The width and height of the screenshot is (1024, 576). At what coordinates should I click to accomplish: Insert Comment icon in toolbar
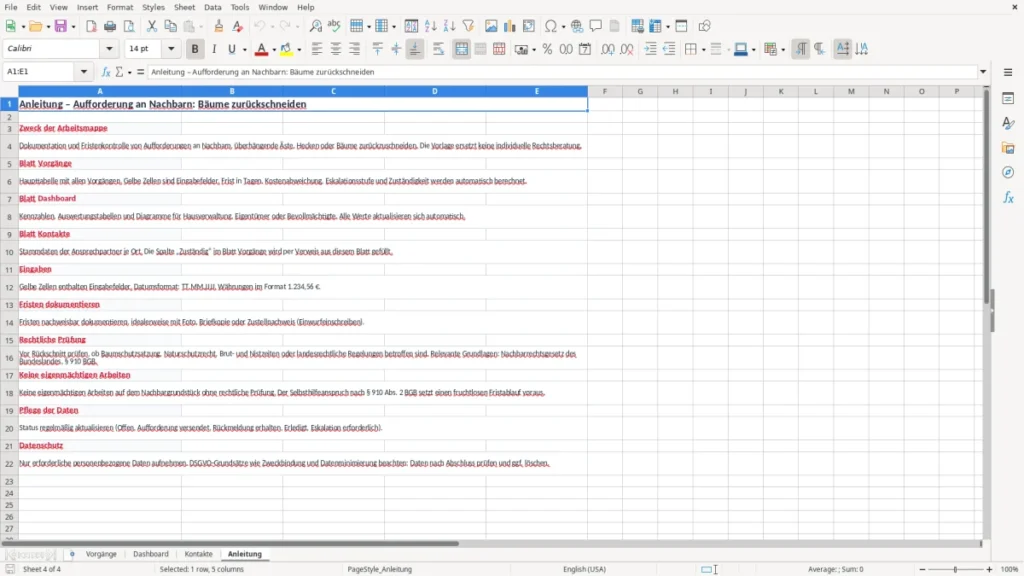596,26
